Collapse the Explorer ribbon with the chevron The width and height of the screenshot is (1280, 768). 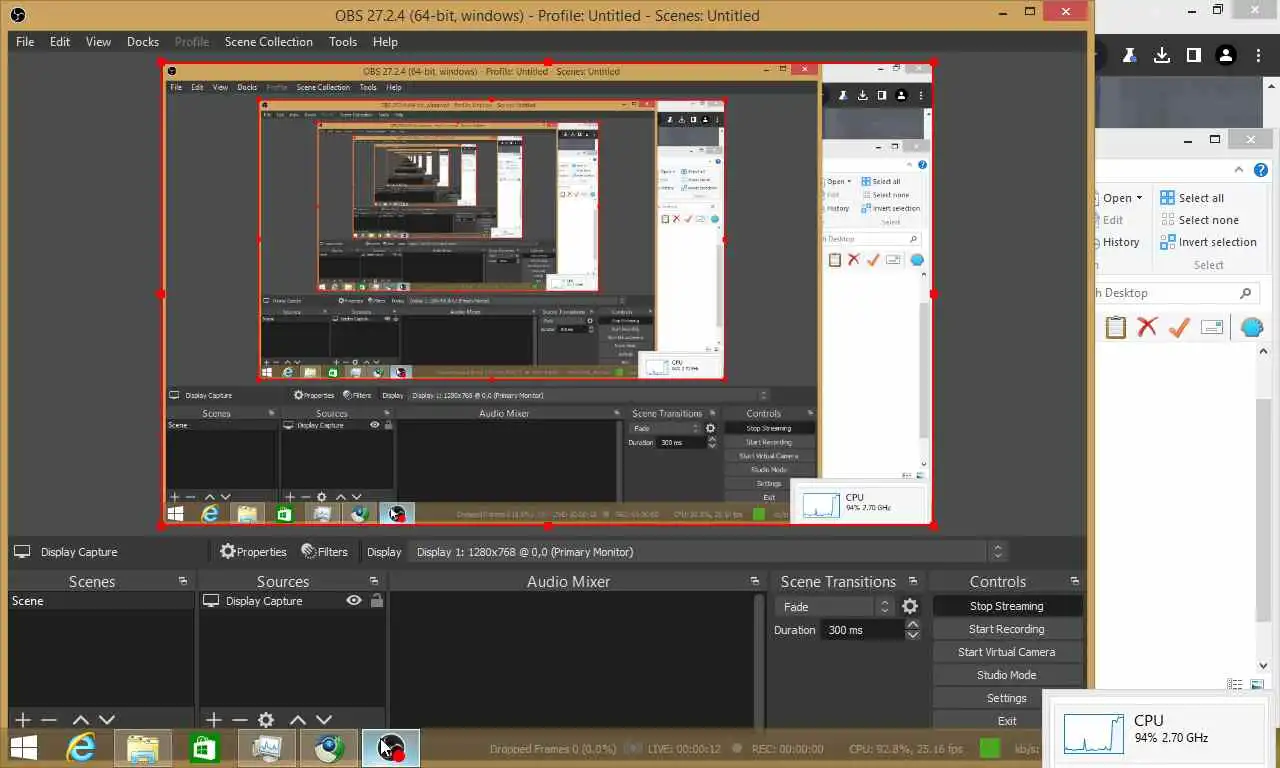(1238, 170)
